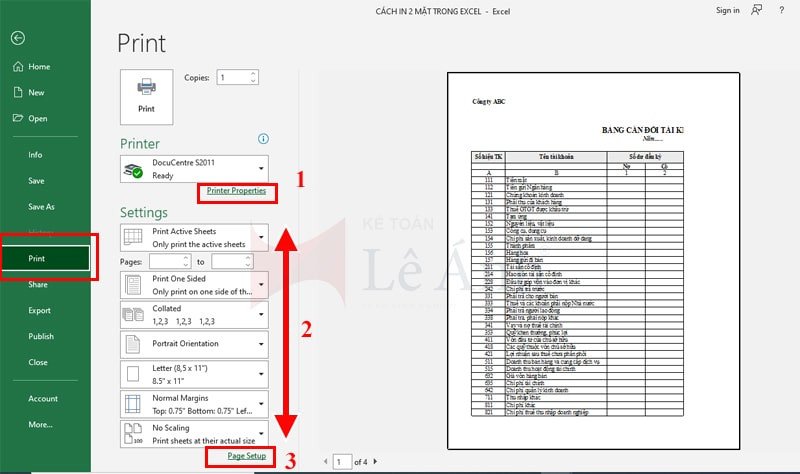Click the back arrow icon
800x474 pixels.
coord(18,38)
